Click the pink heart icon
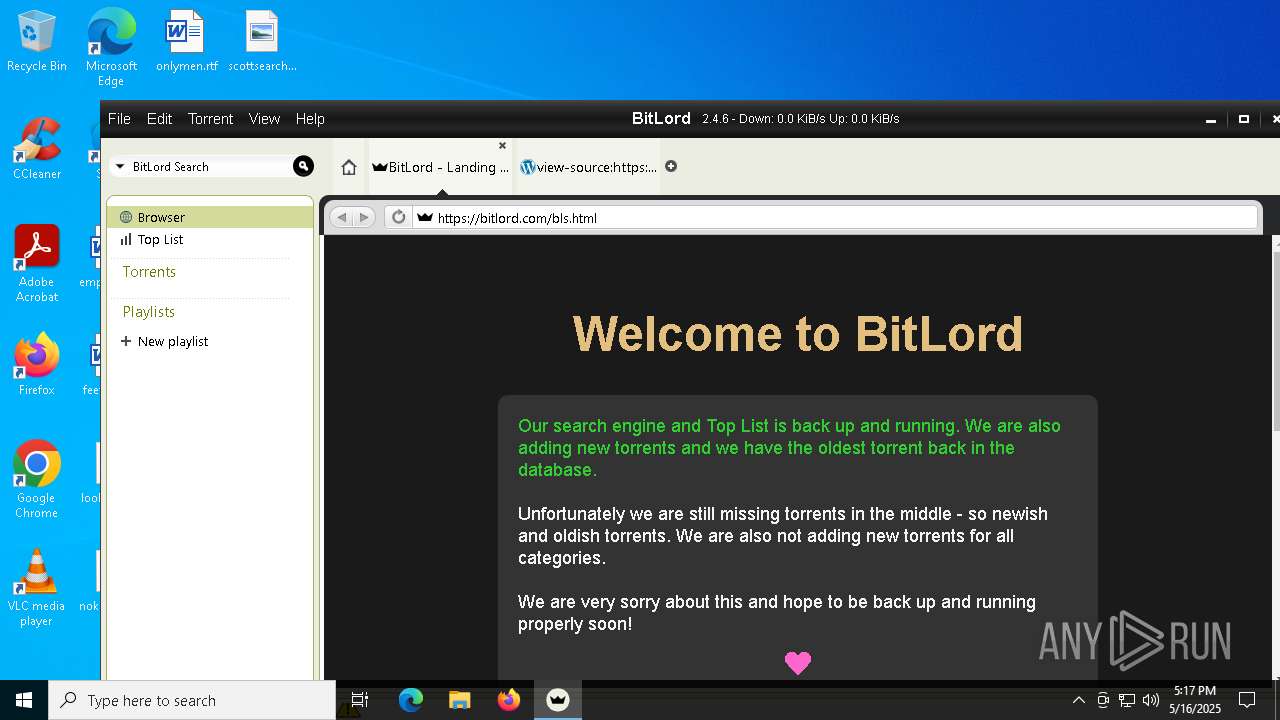This screenshot has height=720, width=1280. (x=797, y=662)
